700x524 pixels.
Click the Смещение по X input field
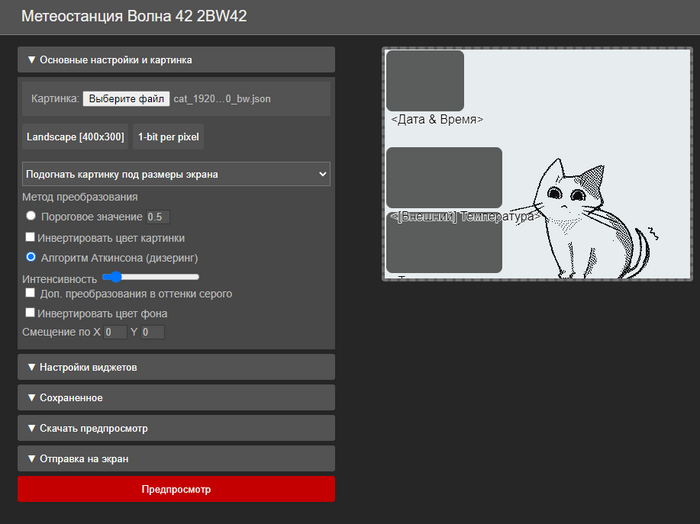pos(115,332)
